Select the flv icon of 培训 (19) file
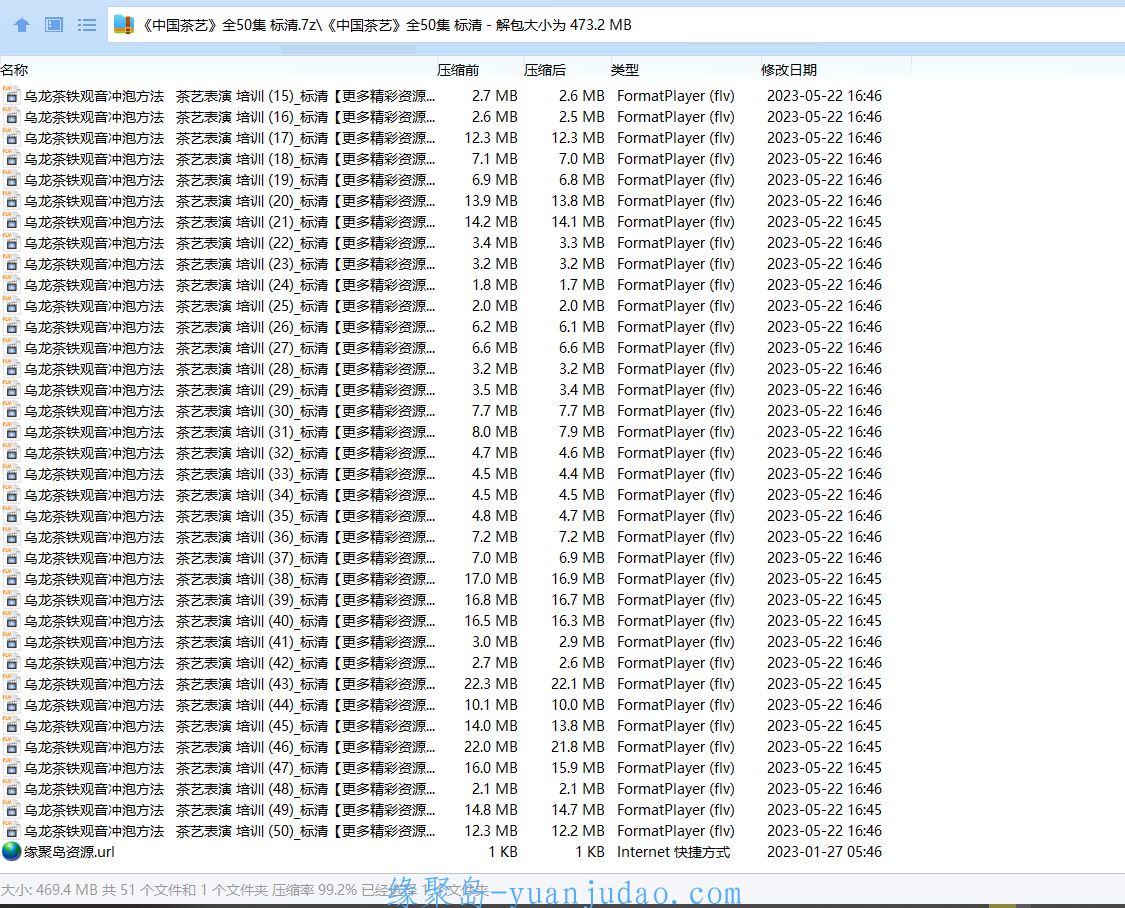This screenshot has width=1125, height=908. (x=11, y=179)
